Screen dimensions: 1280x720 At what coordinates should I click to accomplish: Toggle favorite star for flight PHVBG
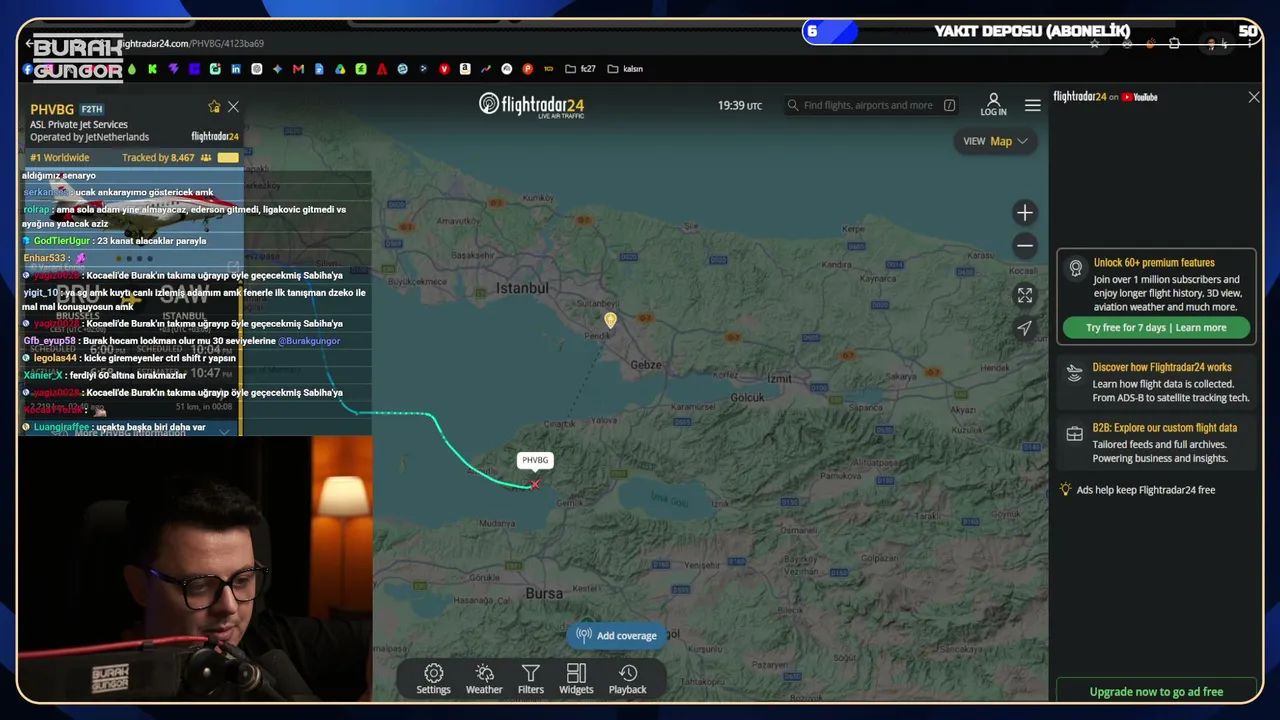point(214,107)
